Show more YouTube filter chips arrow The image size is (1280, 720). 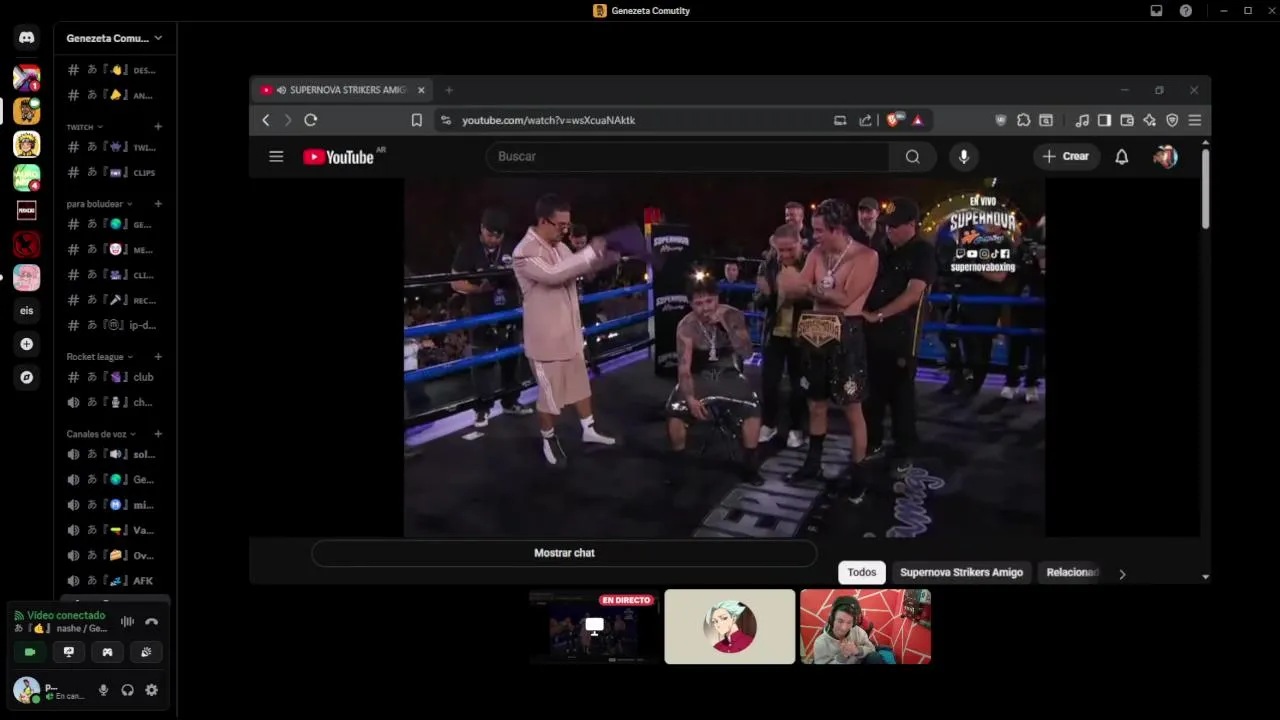pos(1122,574)
